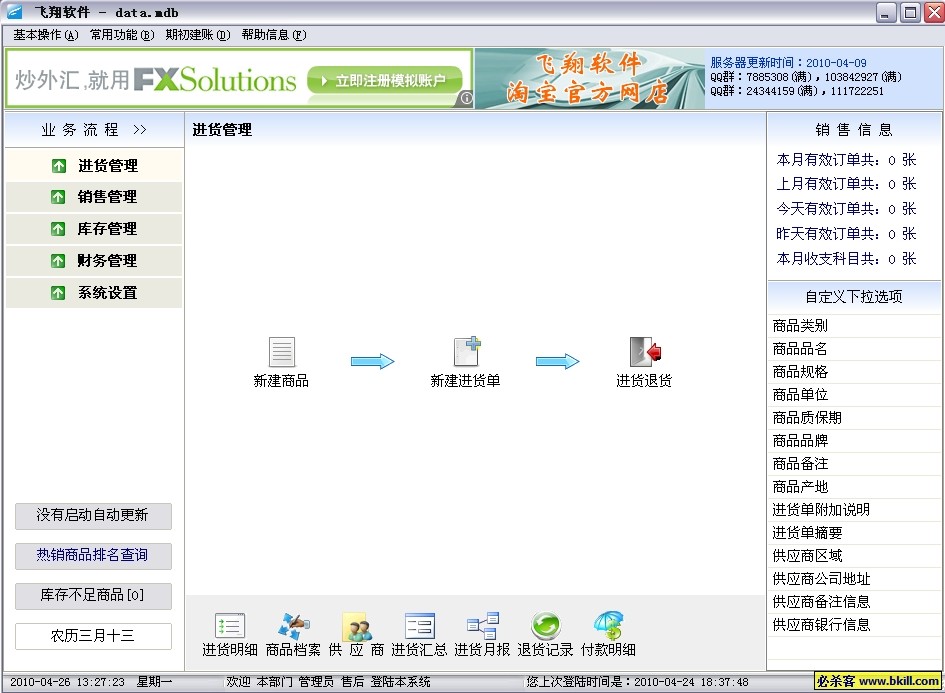Click green arrow icon beside 系统设置

tap(58, 293)
